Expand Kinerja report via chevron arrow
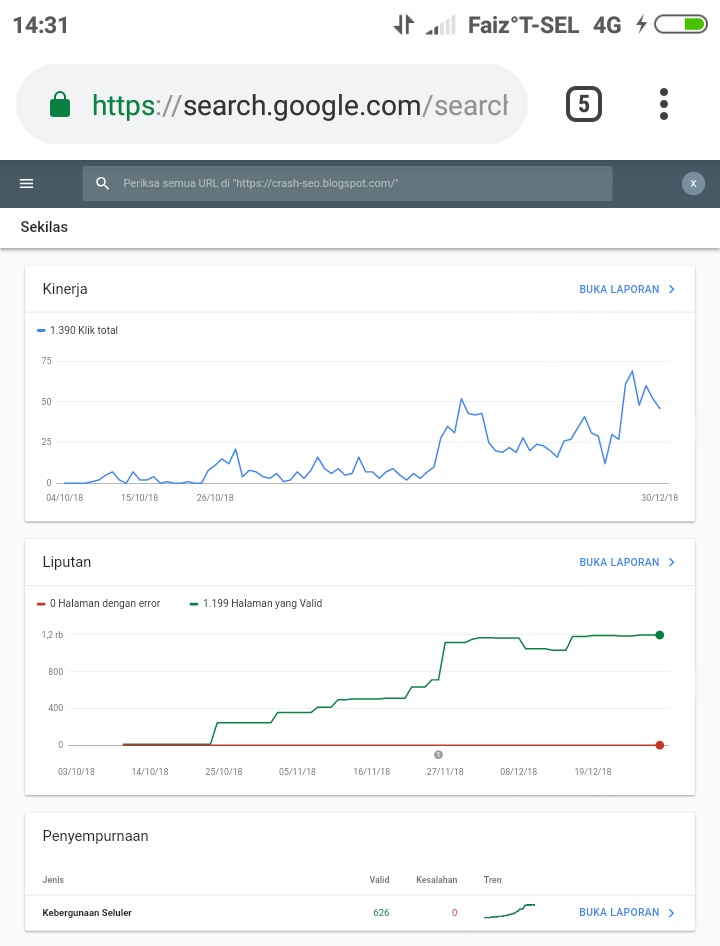This screenshot has height=946, width=720. coord(672,289)
